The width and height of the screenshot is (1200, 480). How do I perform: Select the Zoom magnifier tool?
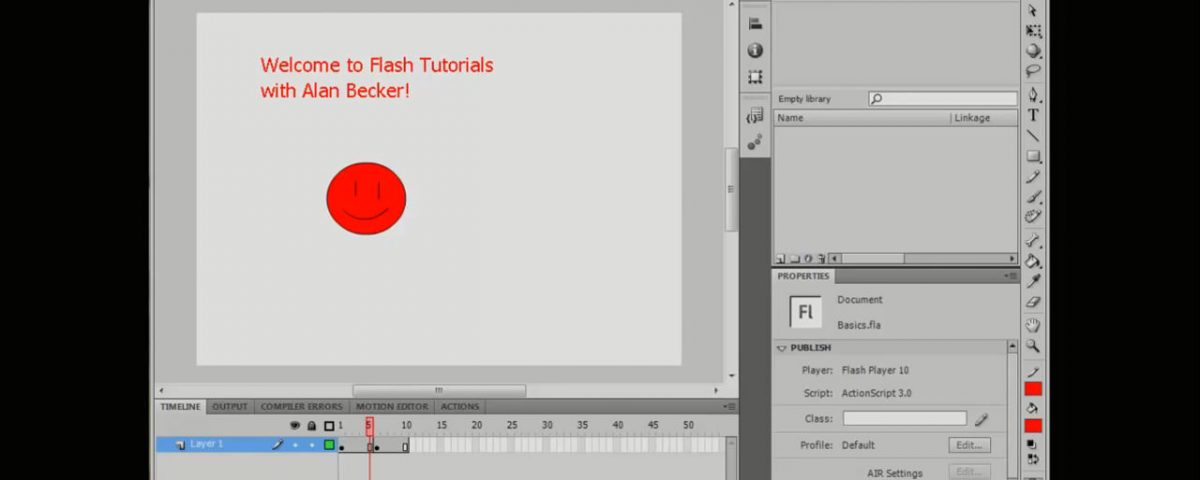point(1033,346)
